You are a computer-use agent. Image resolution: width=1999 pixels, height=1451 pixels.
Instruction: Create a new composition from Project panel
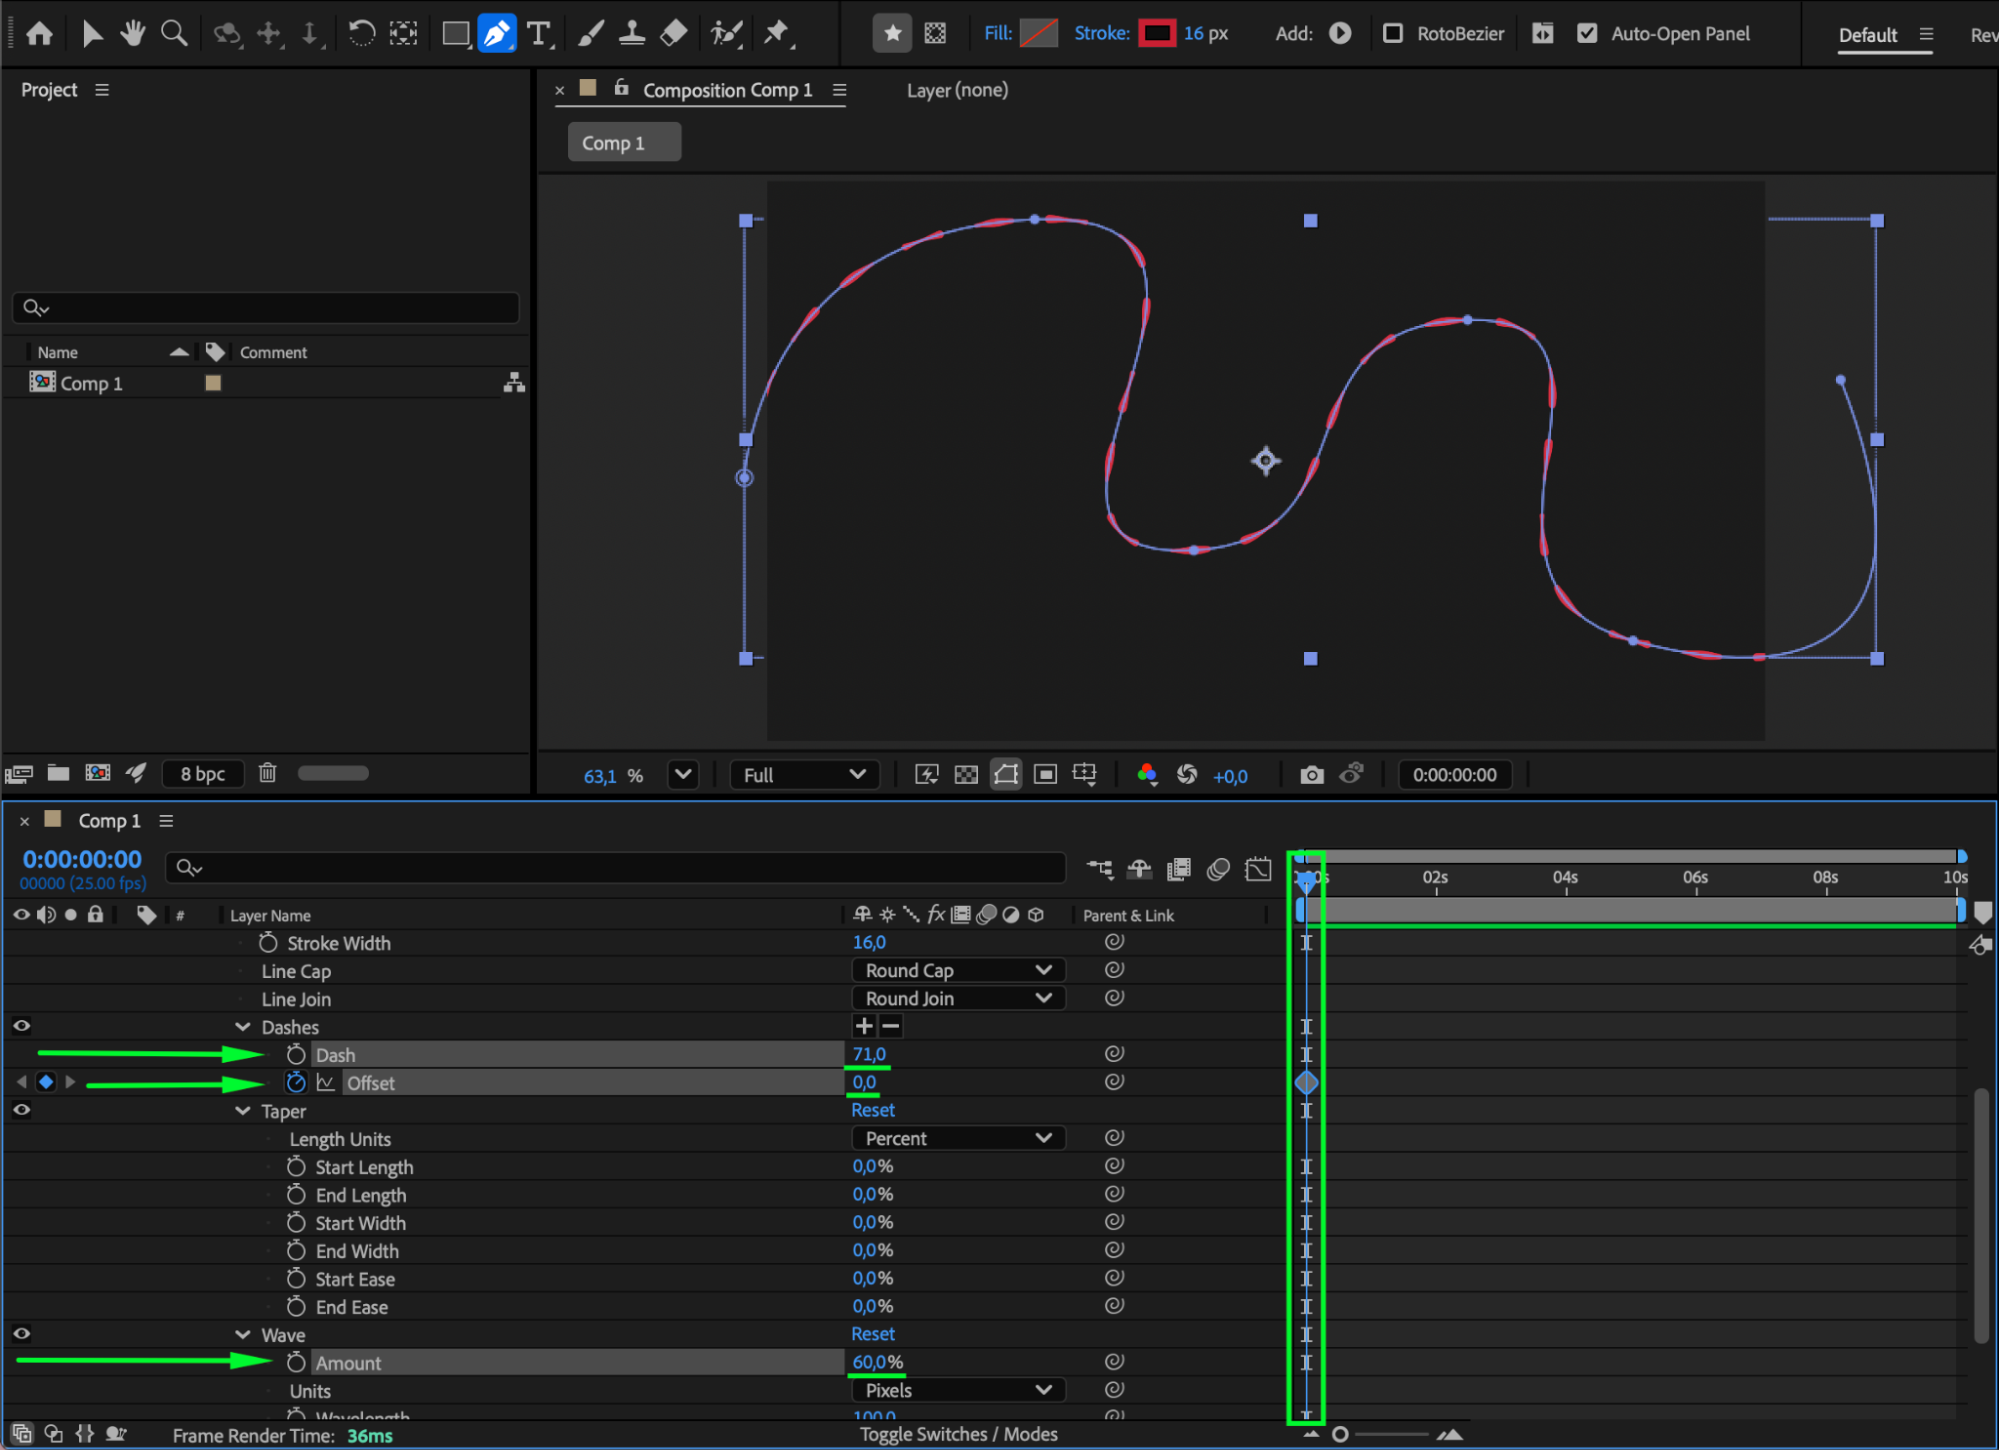pyautogui.click(x=98, y=773)
